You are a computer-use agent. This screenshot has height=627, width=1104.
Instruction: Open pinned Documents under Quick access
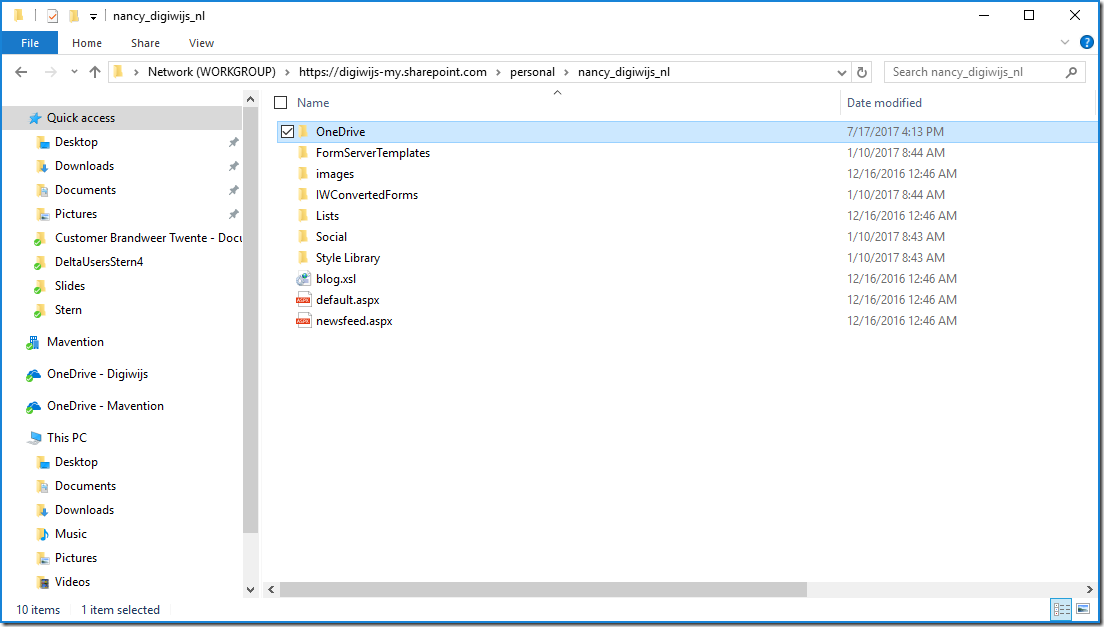85,190
